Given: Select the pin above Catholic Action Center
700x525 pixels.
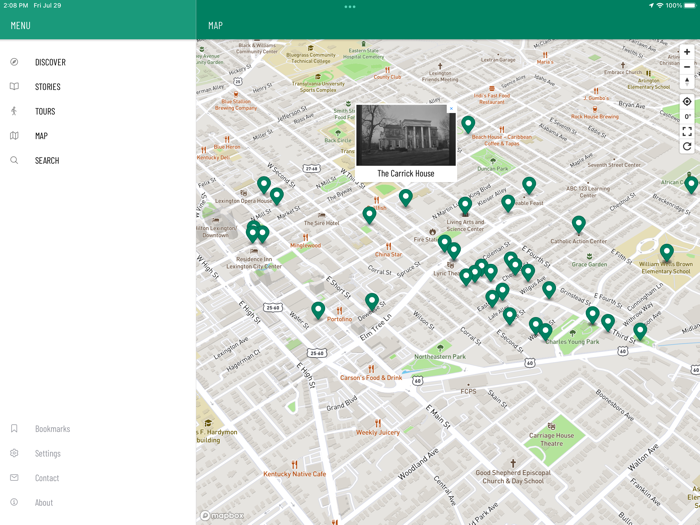Looking at the screenshot, I should [579, 225].
